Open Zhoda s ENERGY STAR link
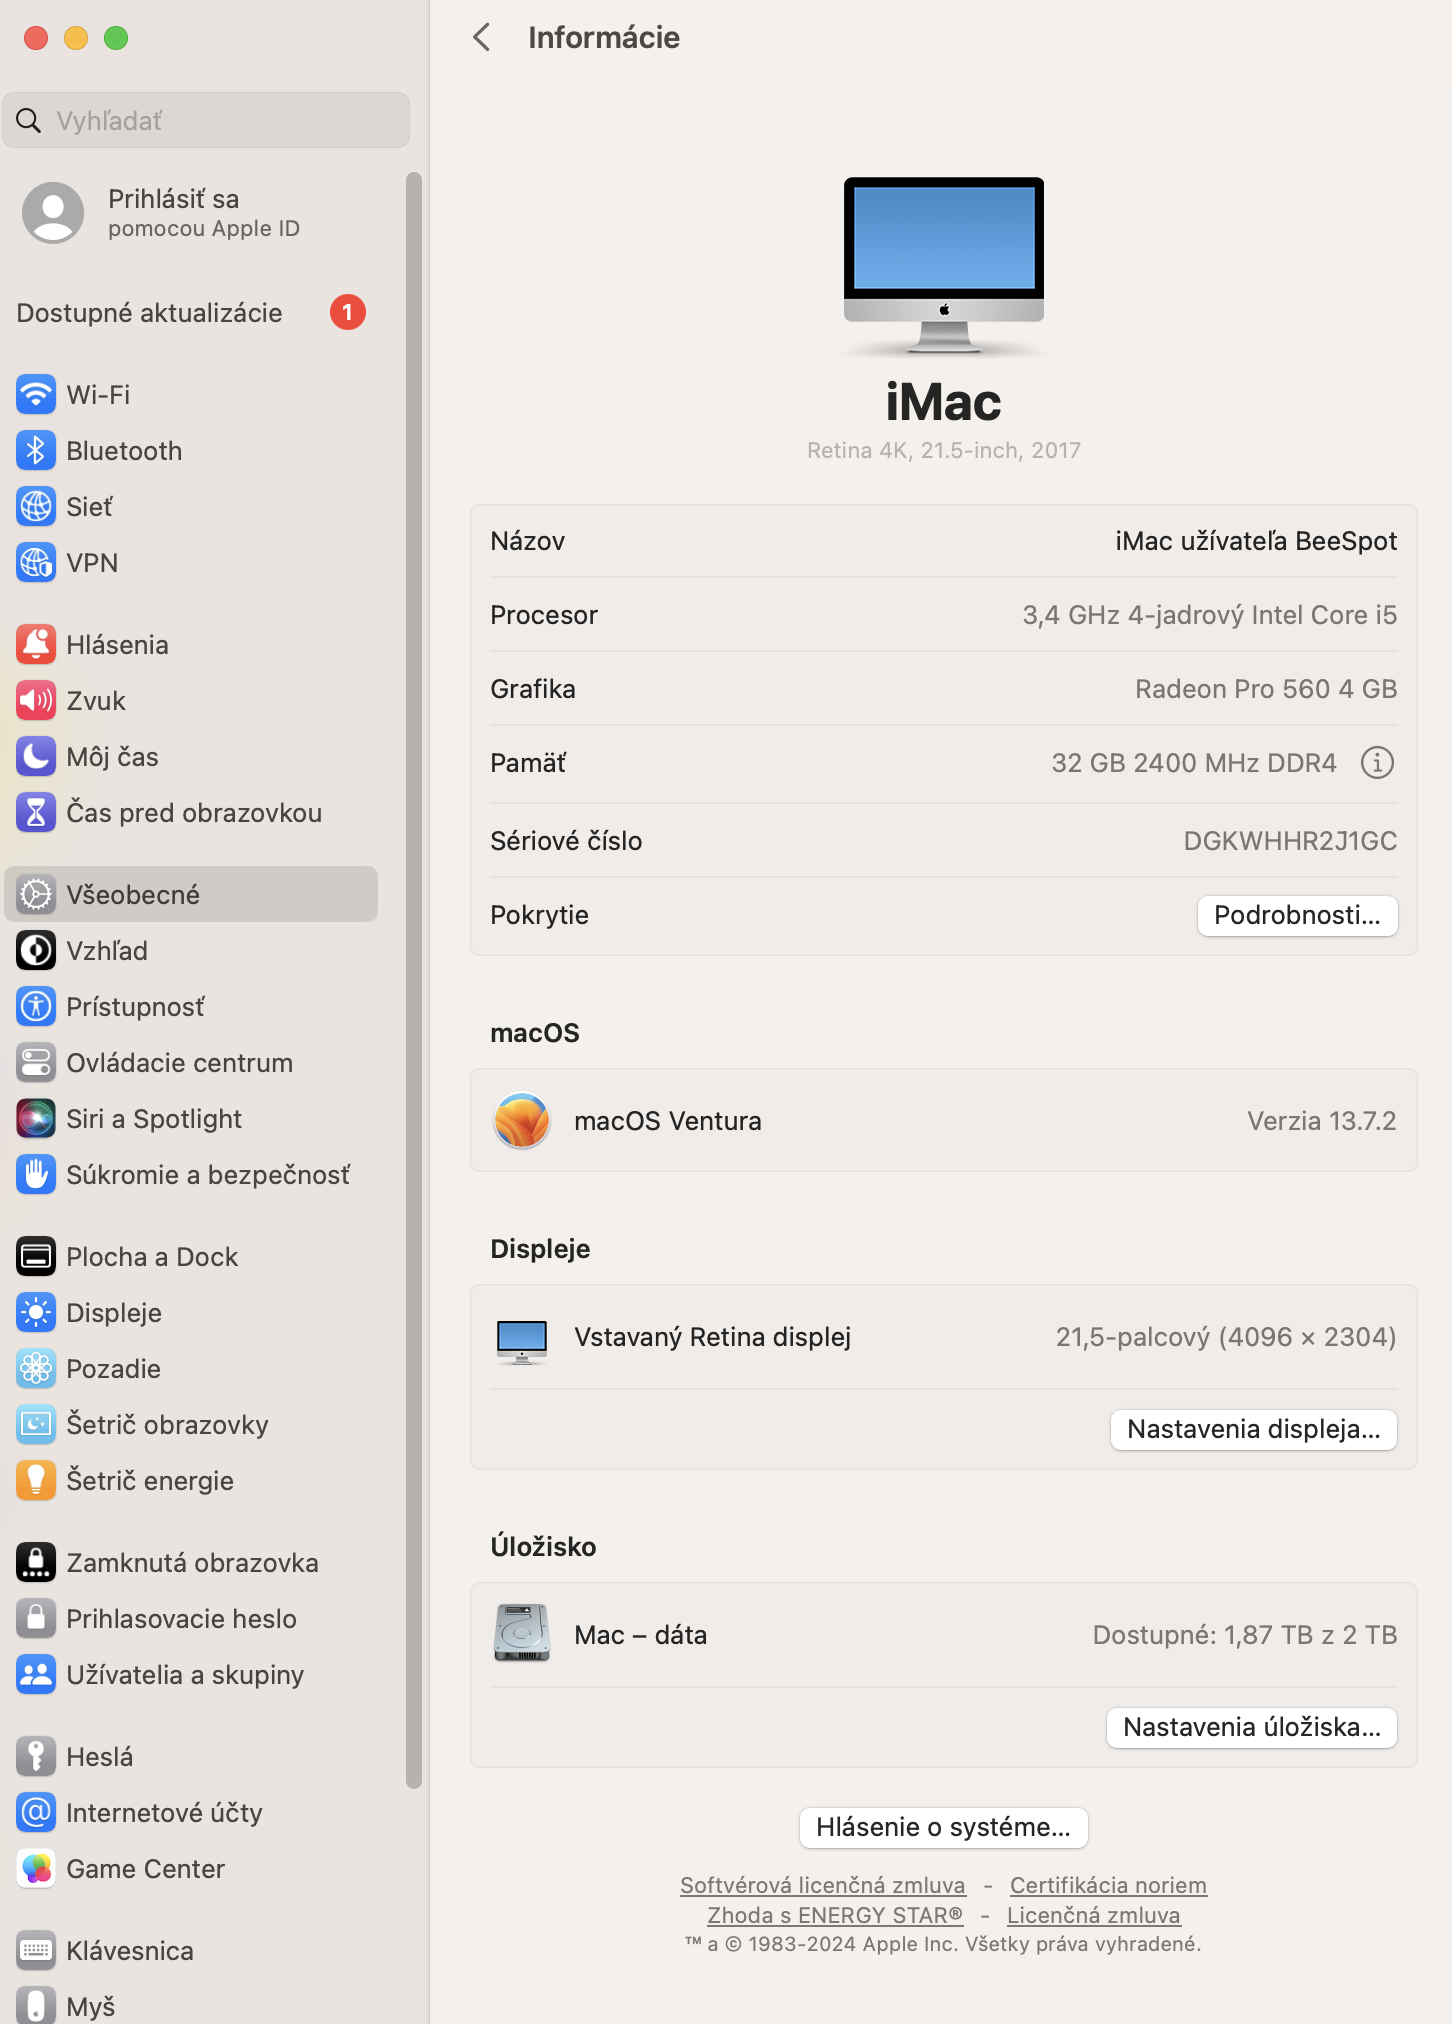The image size is (1452, 2024). pos(835,1915)
